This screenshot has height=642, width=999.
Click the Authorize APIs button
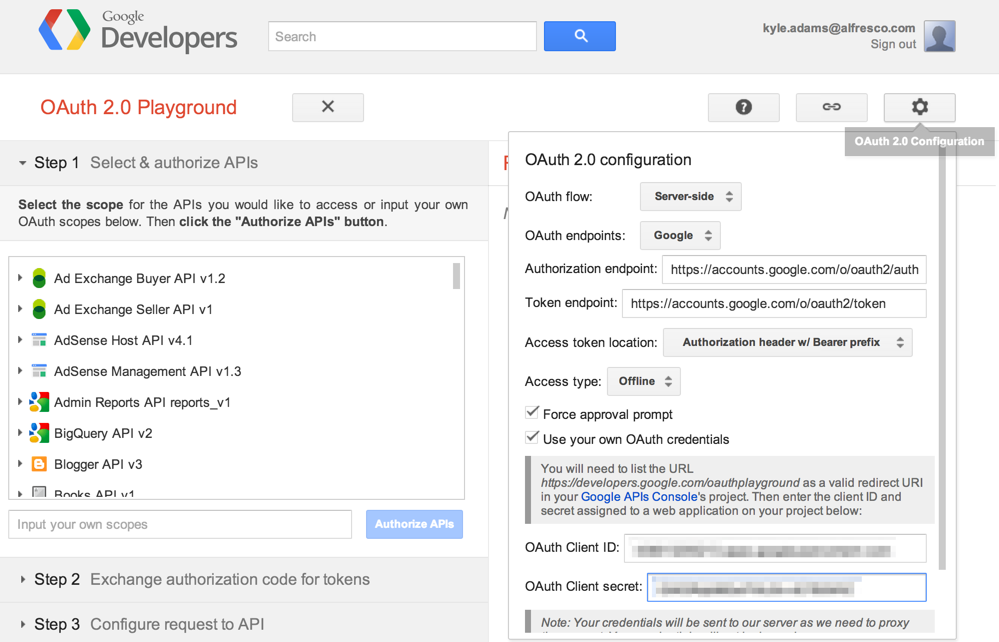coord(414,524)
